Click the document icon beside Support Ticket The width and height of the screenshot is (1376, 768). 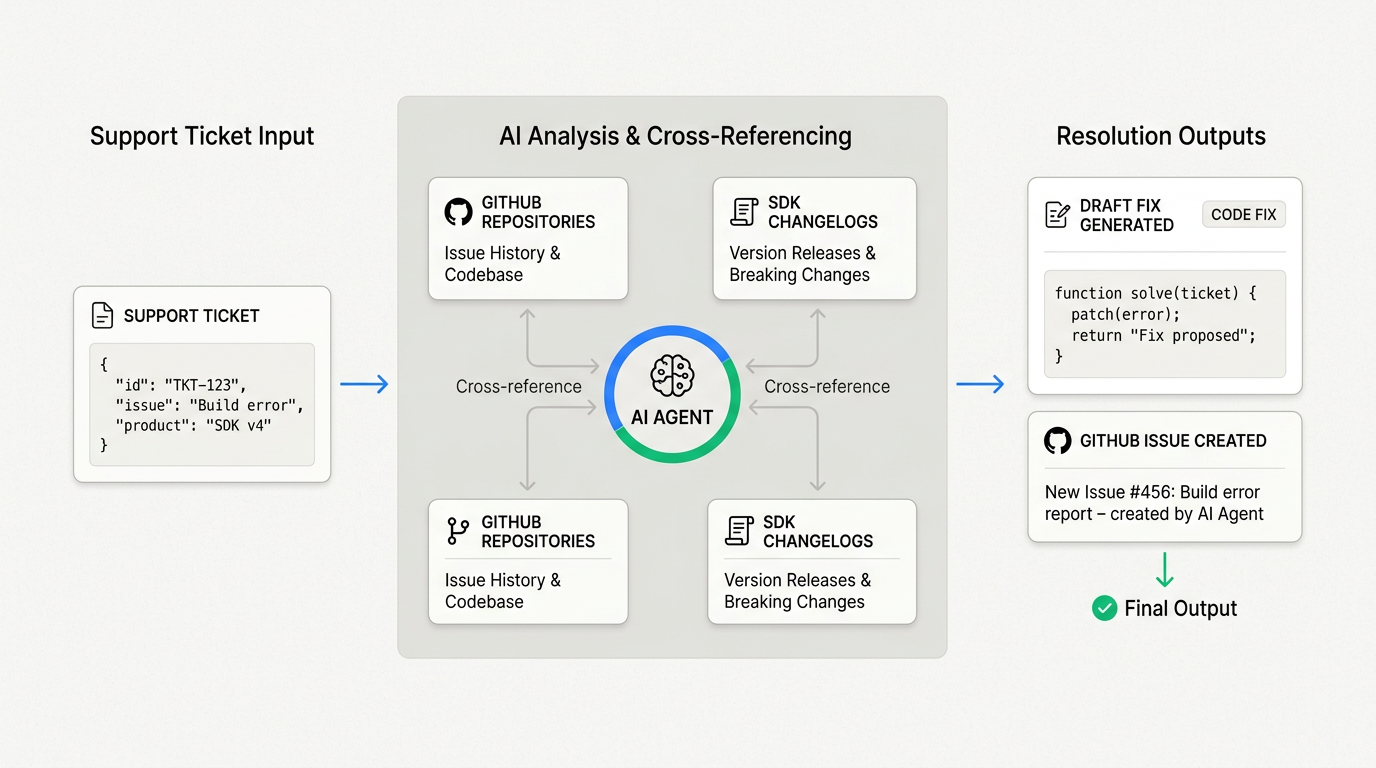pyautogui.click(x=102, y=316)
